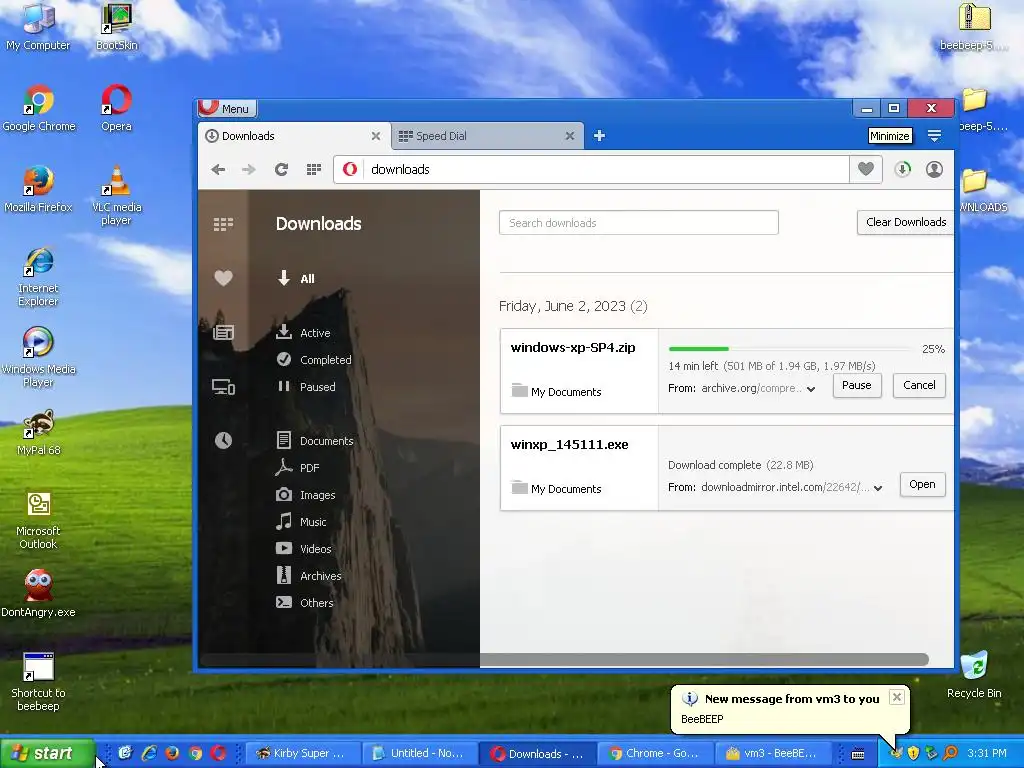Filter by Paused downloads
Viewport: 1024px width, 768px height.
[306, 387]
